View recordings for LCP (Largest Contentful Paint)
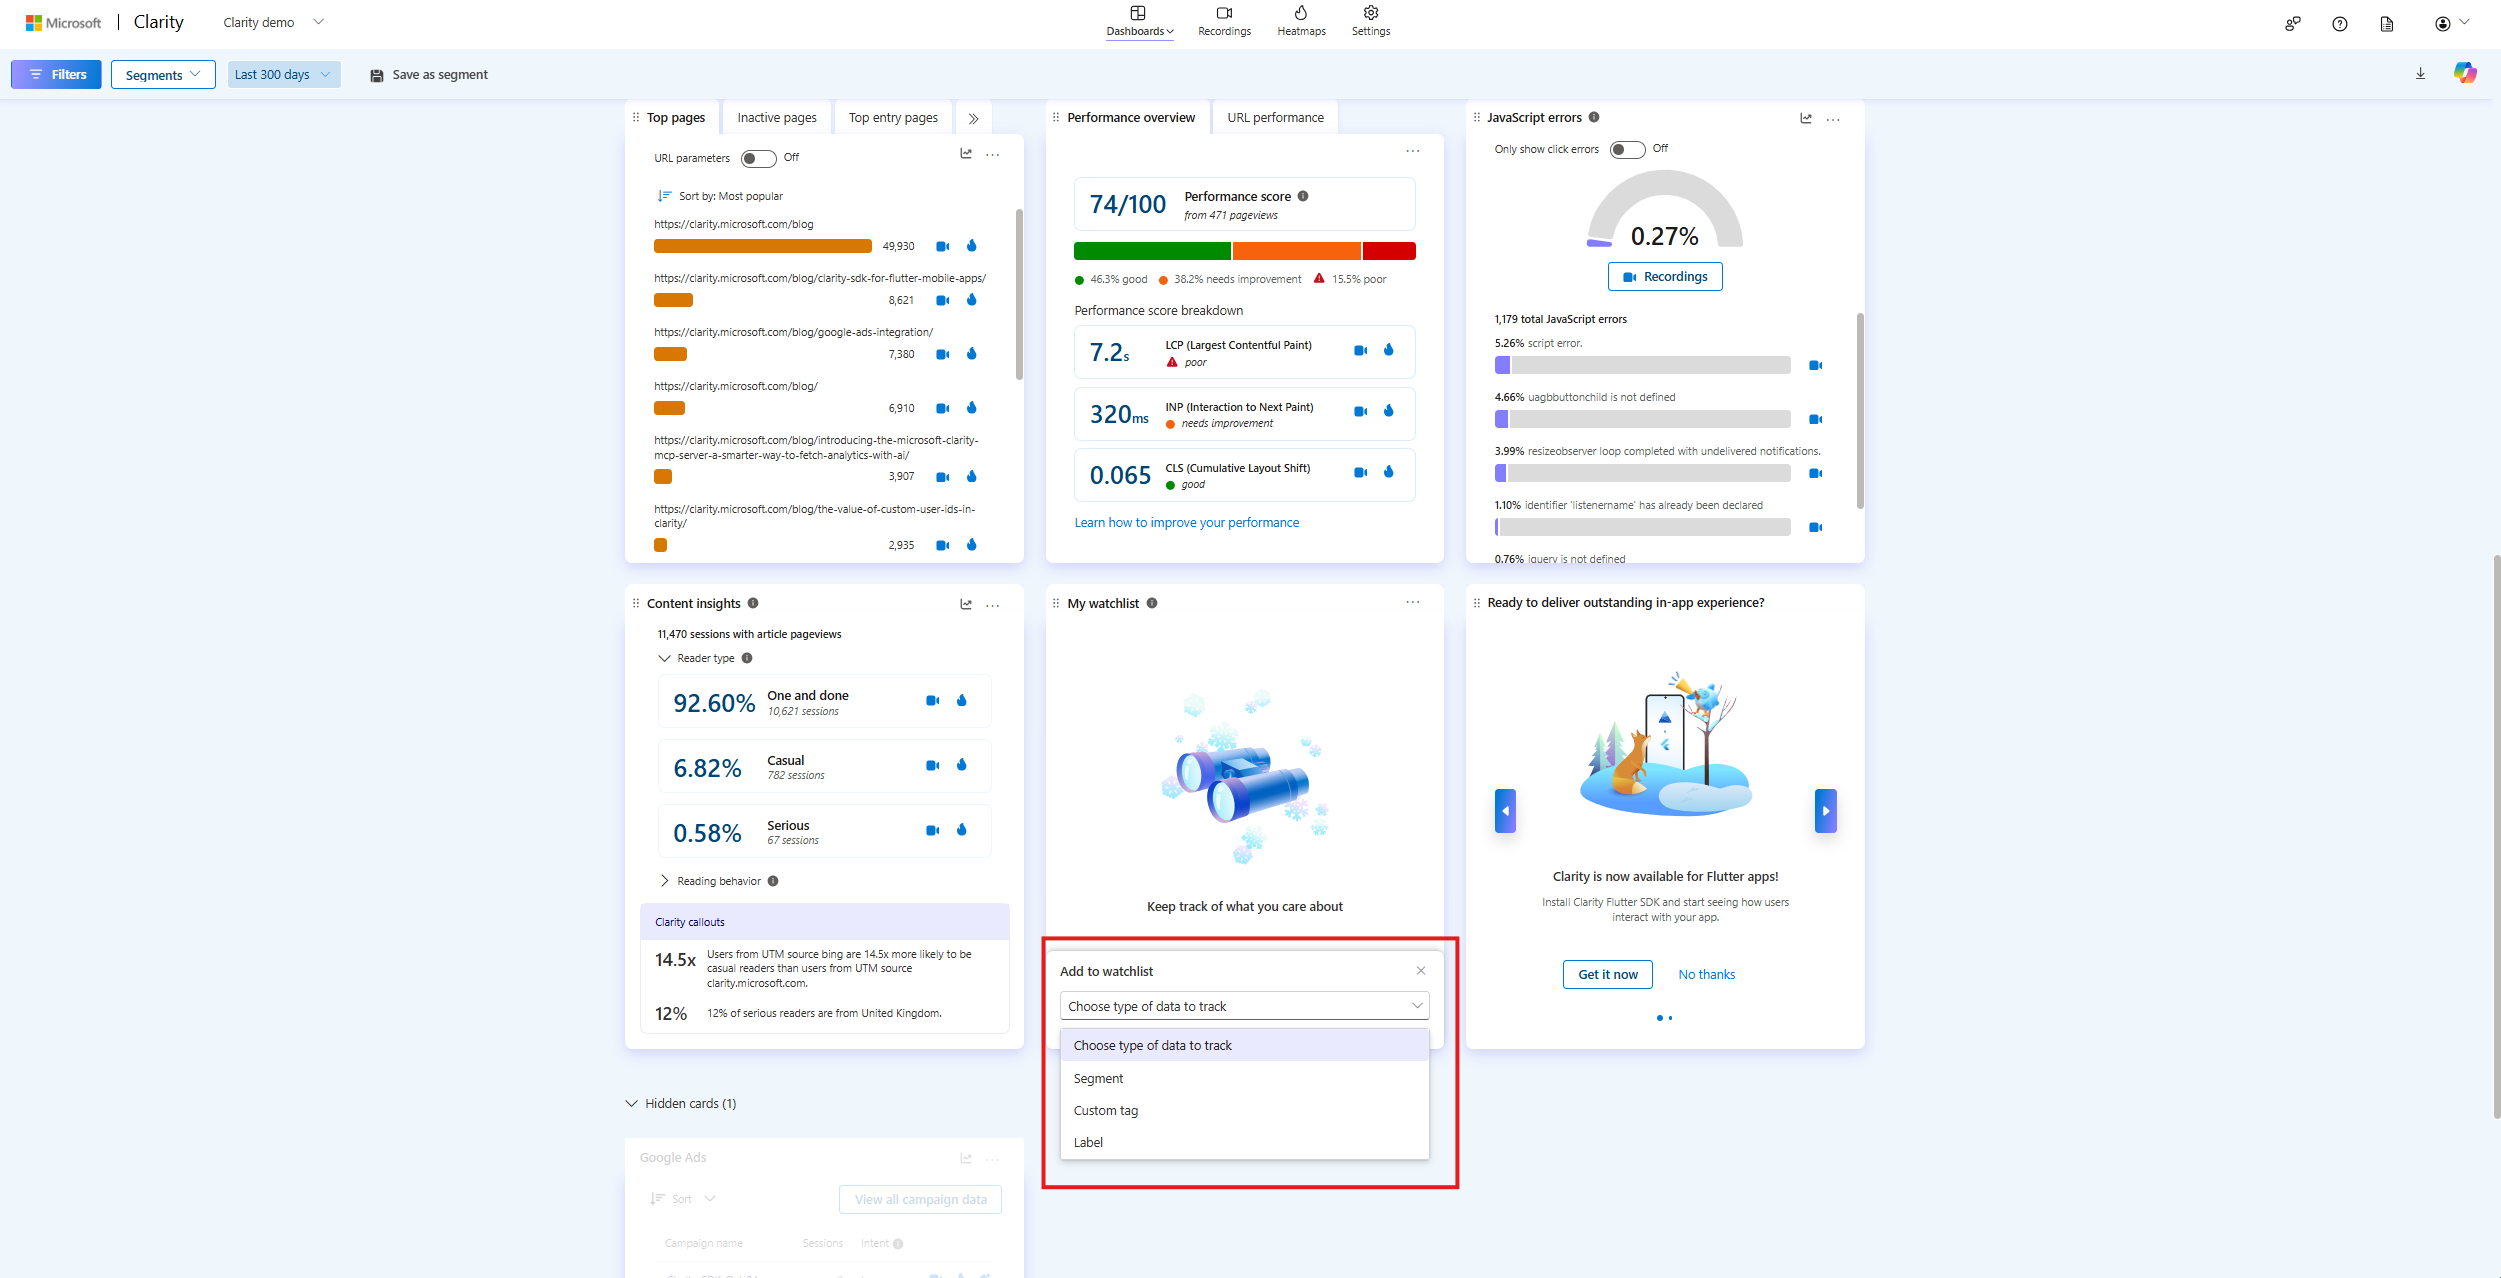The height and width of the screenshot is (1278, 2501). pos(1360,350)
